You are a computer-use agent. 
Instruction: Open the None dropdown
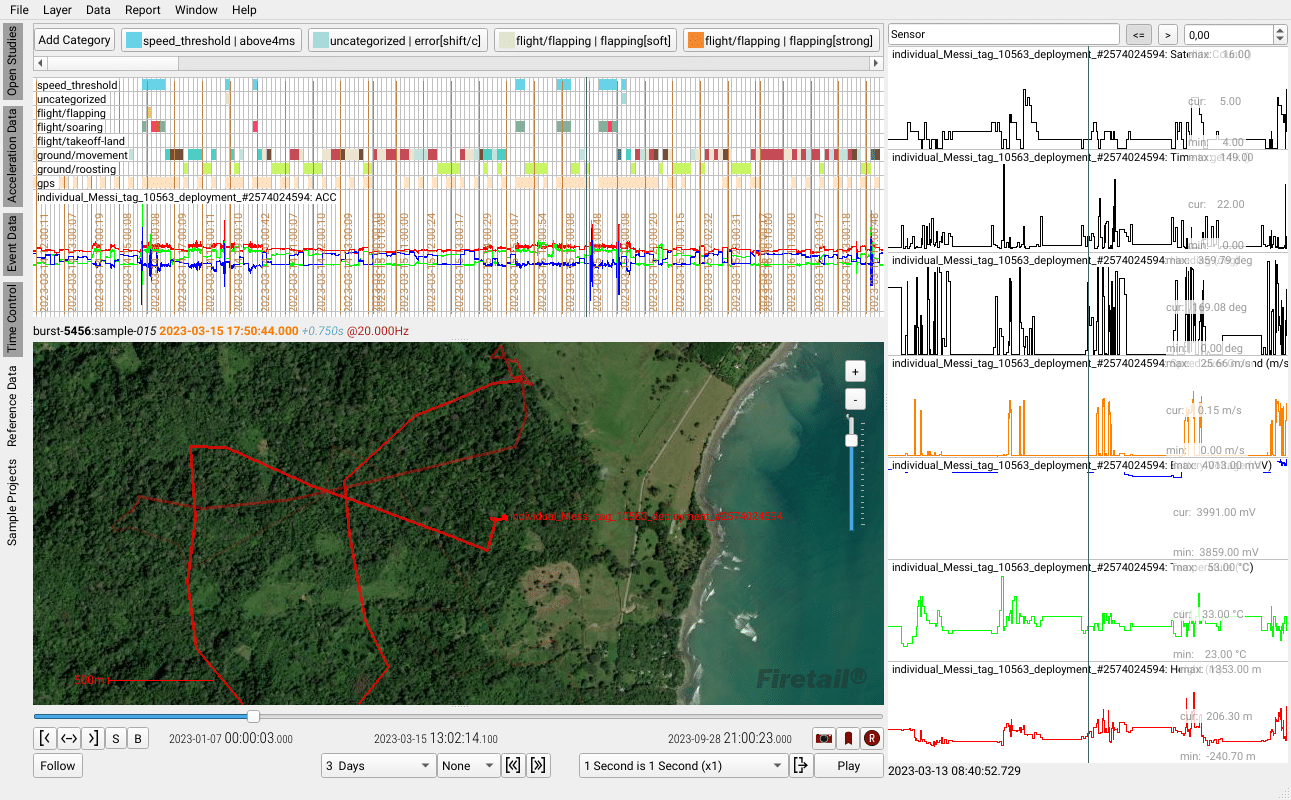pos(468,766)
